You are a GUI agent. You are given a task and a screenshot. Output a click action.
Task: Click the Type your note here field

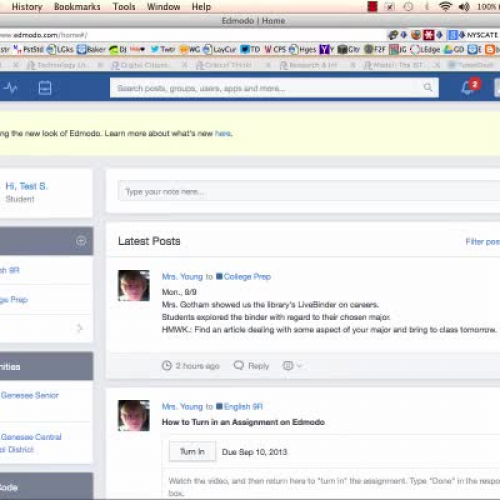click(x=308, y=191)
